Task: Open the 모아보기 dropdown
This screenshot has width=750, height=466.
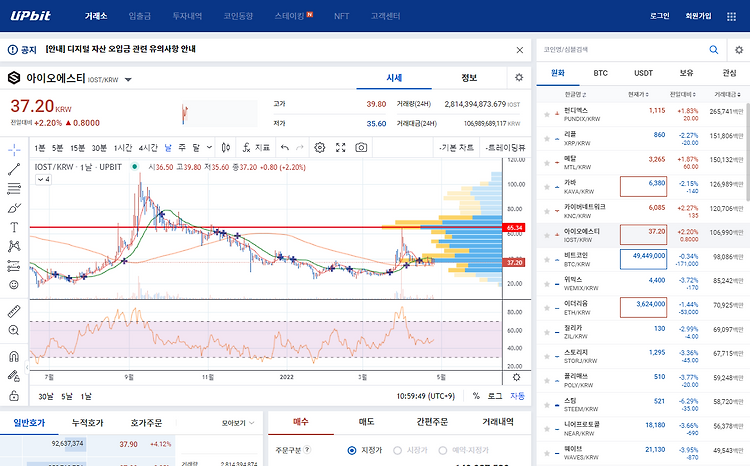Action: [238, 423]
